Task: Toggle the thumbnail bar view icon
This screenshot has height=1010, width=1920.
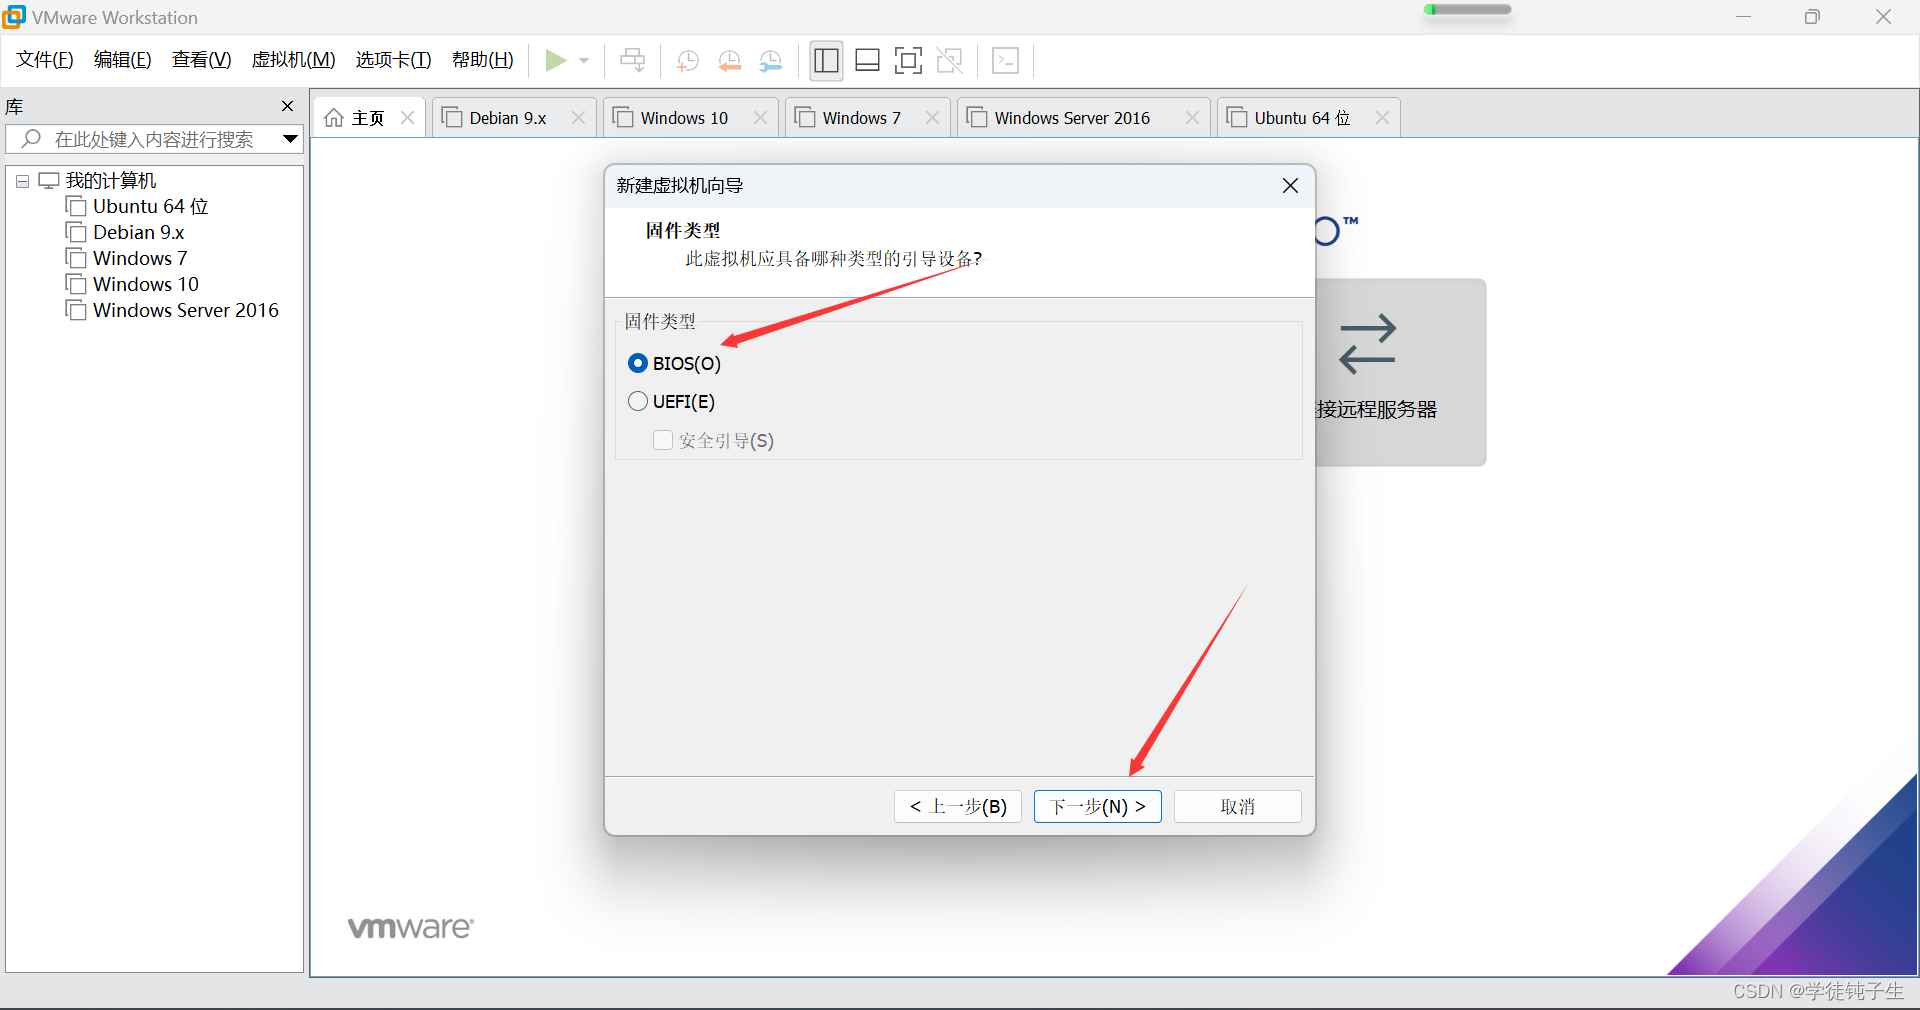Action: (868, 61)
